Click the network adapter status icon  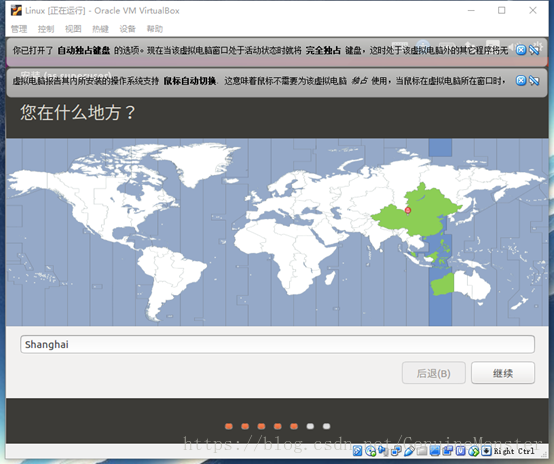pos(396,451)
